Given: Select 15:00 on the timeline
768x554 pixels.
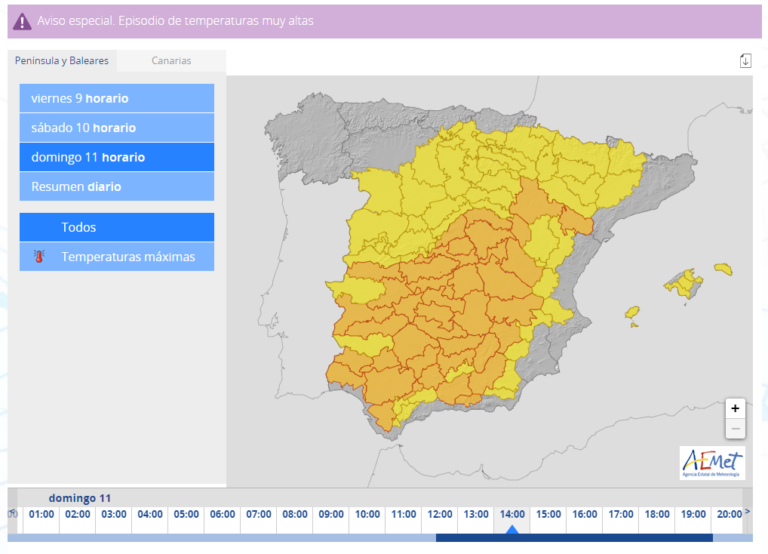Looking at the screenshot, I should pos(549,514).
